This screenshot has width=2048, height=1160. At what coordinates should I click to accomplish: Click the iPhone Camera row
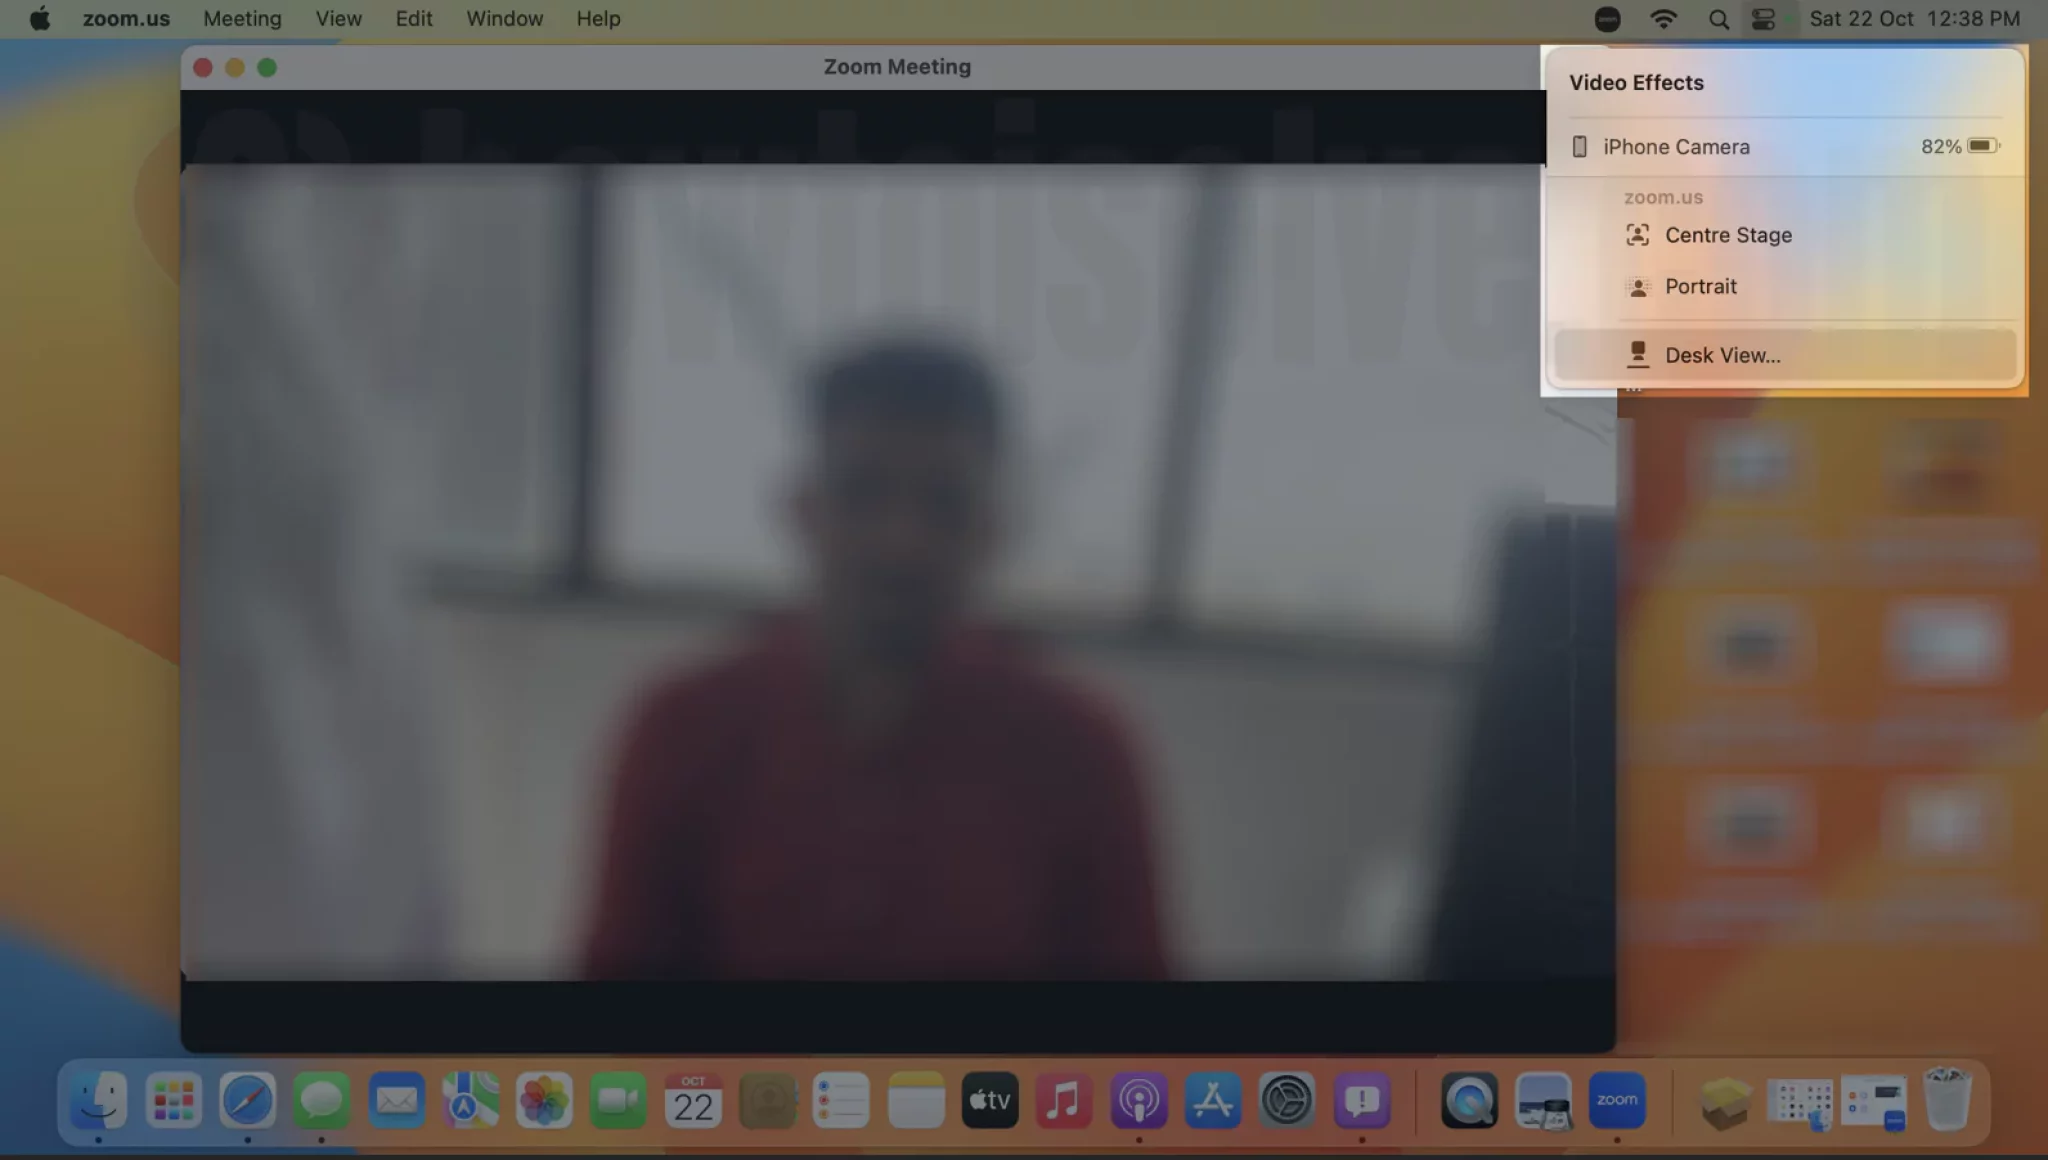pyautogui.click(x=1785, y=147)
